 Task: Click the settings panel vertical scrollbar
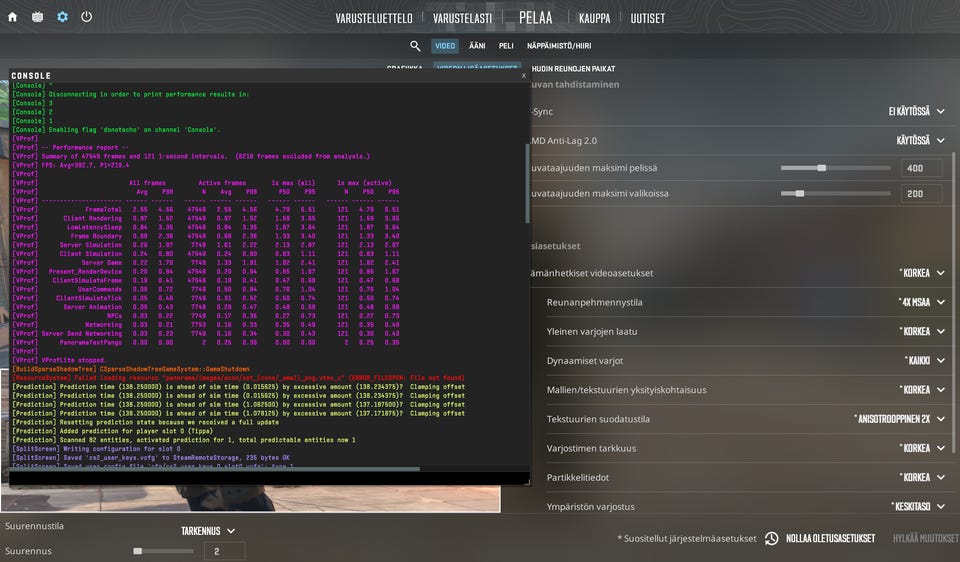(953, 303)
